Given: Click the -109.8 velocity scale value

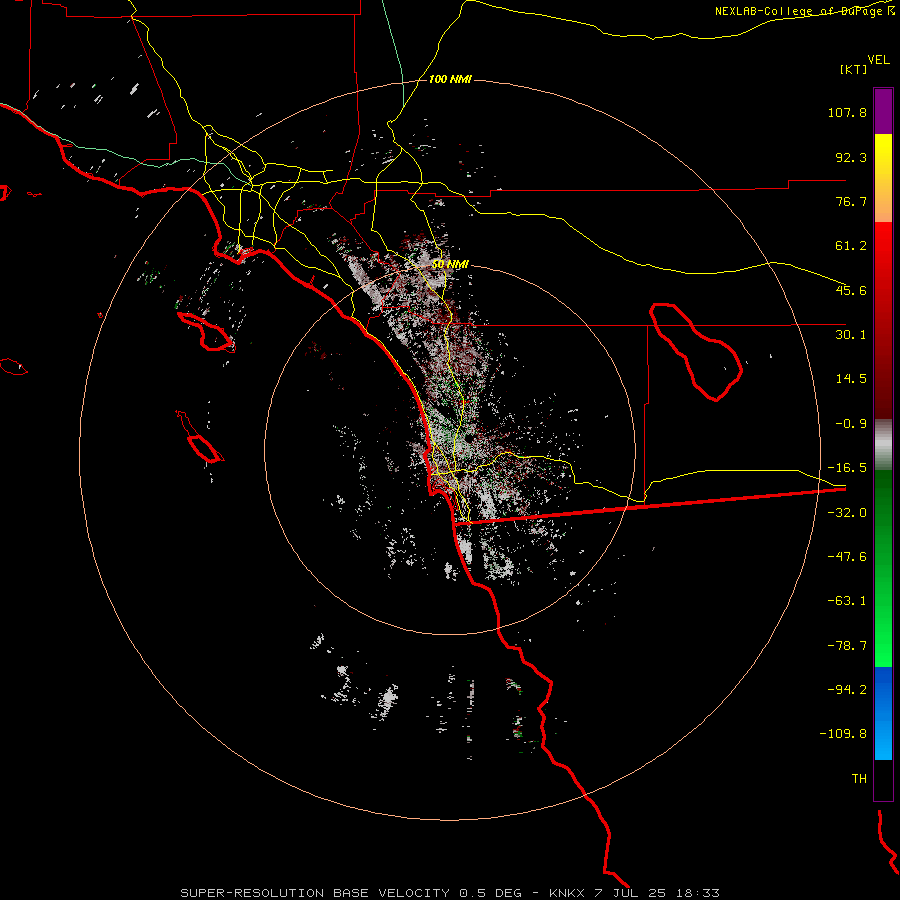Looking at the screenshot, I should pyautogui.click(x=843, y=734).
